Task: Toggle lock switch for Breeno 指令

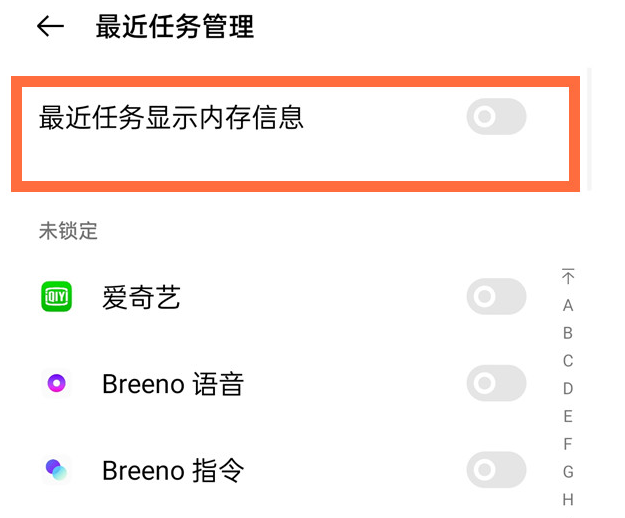Action: click(x=496, y=469)
